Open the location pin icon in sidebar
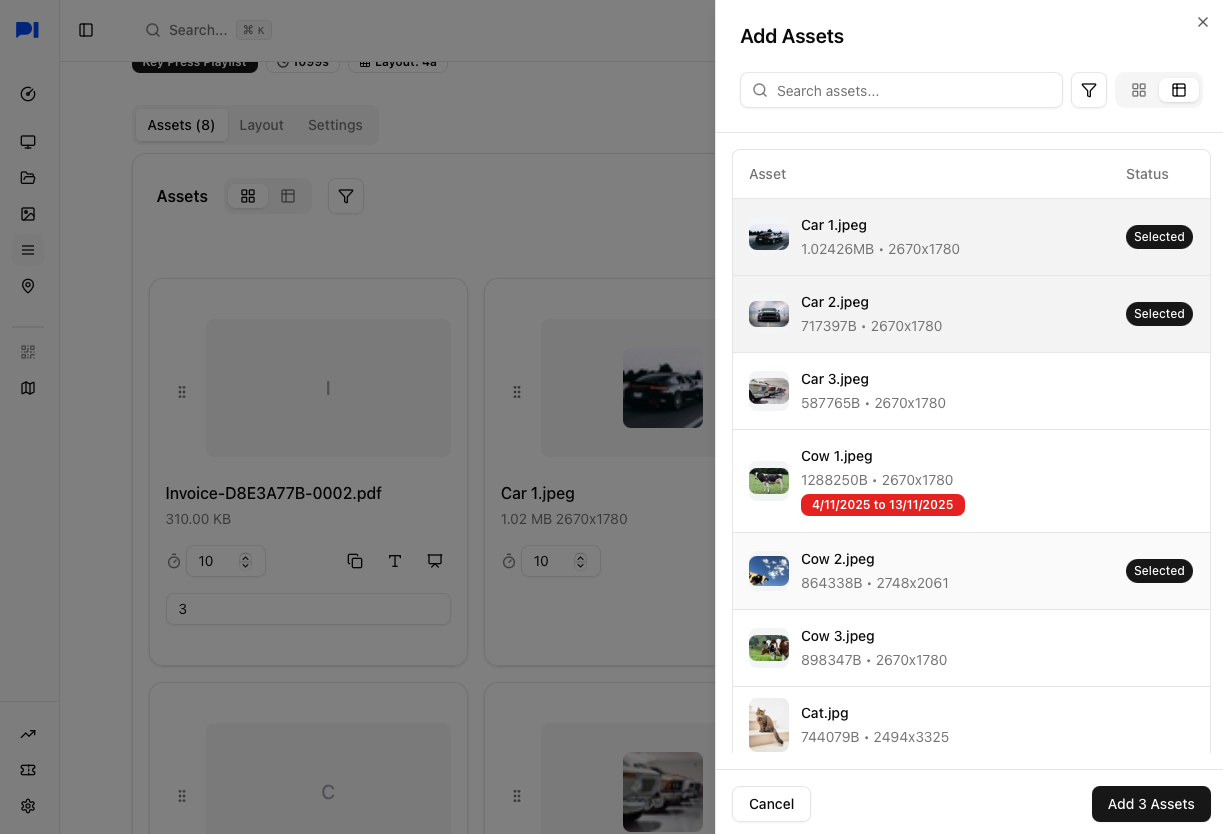The width and height of the screenshot is (1223, 834). pyautogui.click(x=28, y=286)
